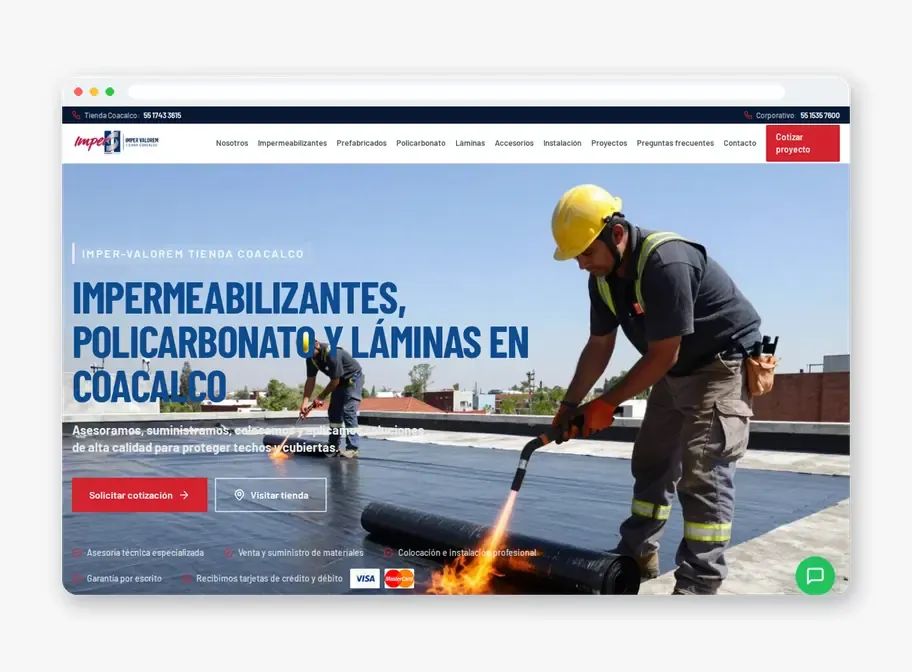This screenshot has width=912, height=672.
Task: Click the map pin icon in Visitar tienda
Action: pyautogui.click(x=239, y=495)
